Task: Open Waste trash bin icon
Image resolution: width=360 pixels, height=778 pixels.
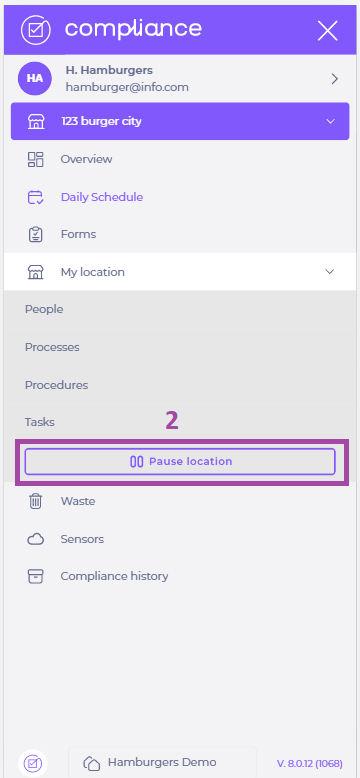Action: point(36,501)
